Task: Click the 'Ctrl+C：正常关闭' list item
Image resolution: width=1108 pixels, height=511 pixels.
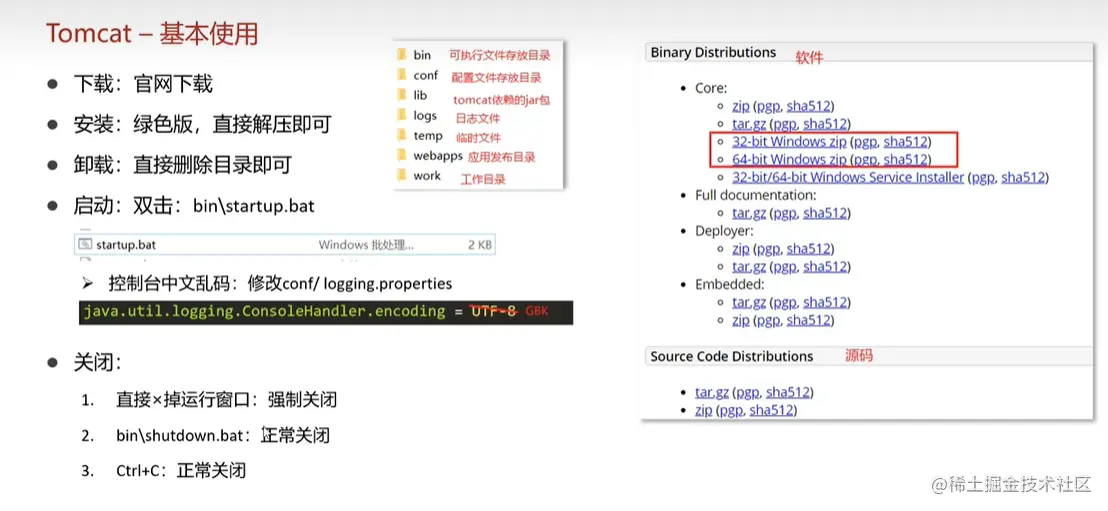Action: pyautogui.click(x=181, y=470)
